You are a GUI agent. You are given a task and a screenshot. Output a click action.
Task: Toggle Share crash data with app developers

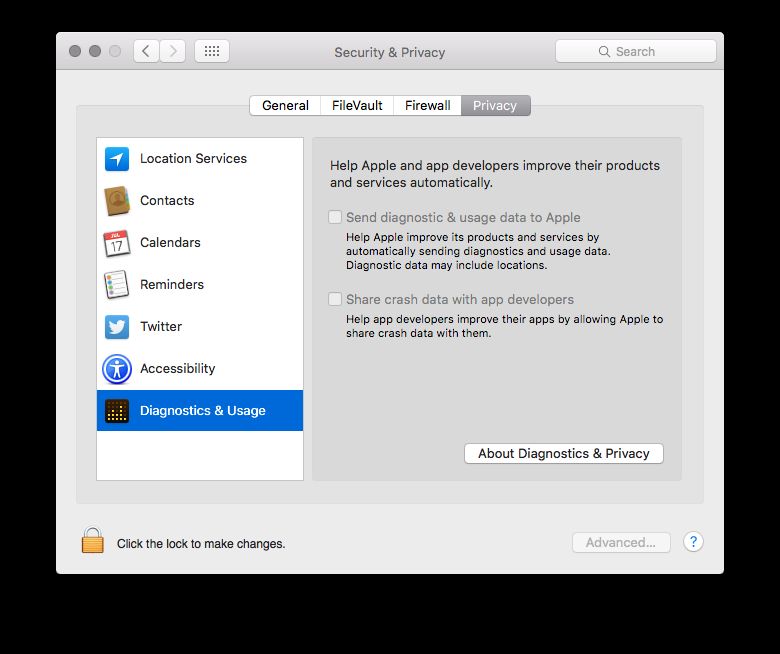point(336,299)
